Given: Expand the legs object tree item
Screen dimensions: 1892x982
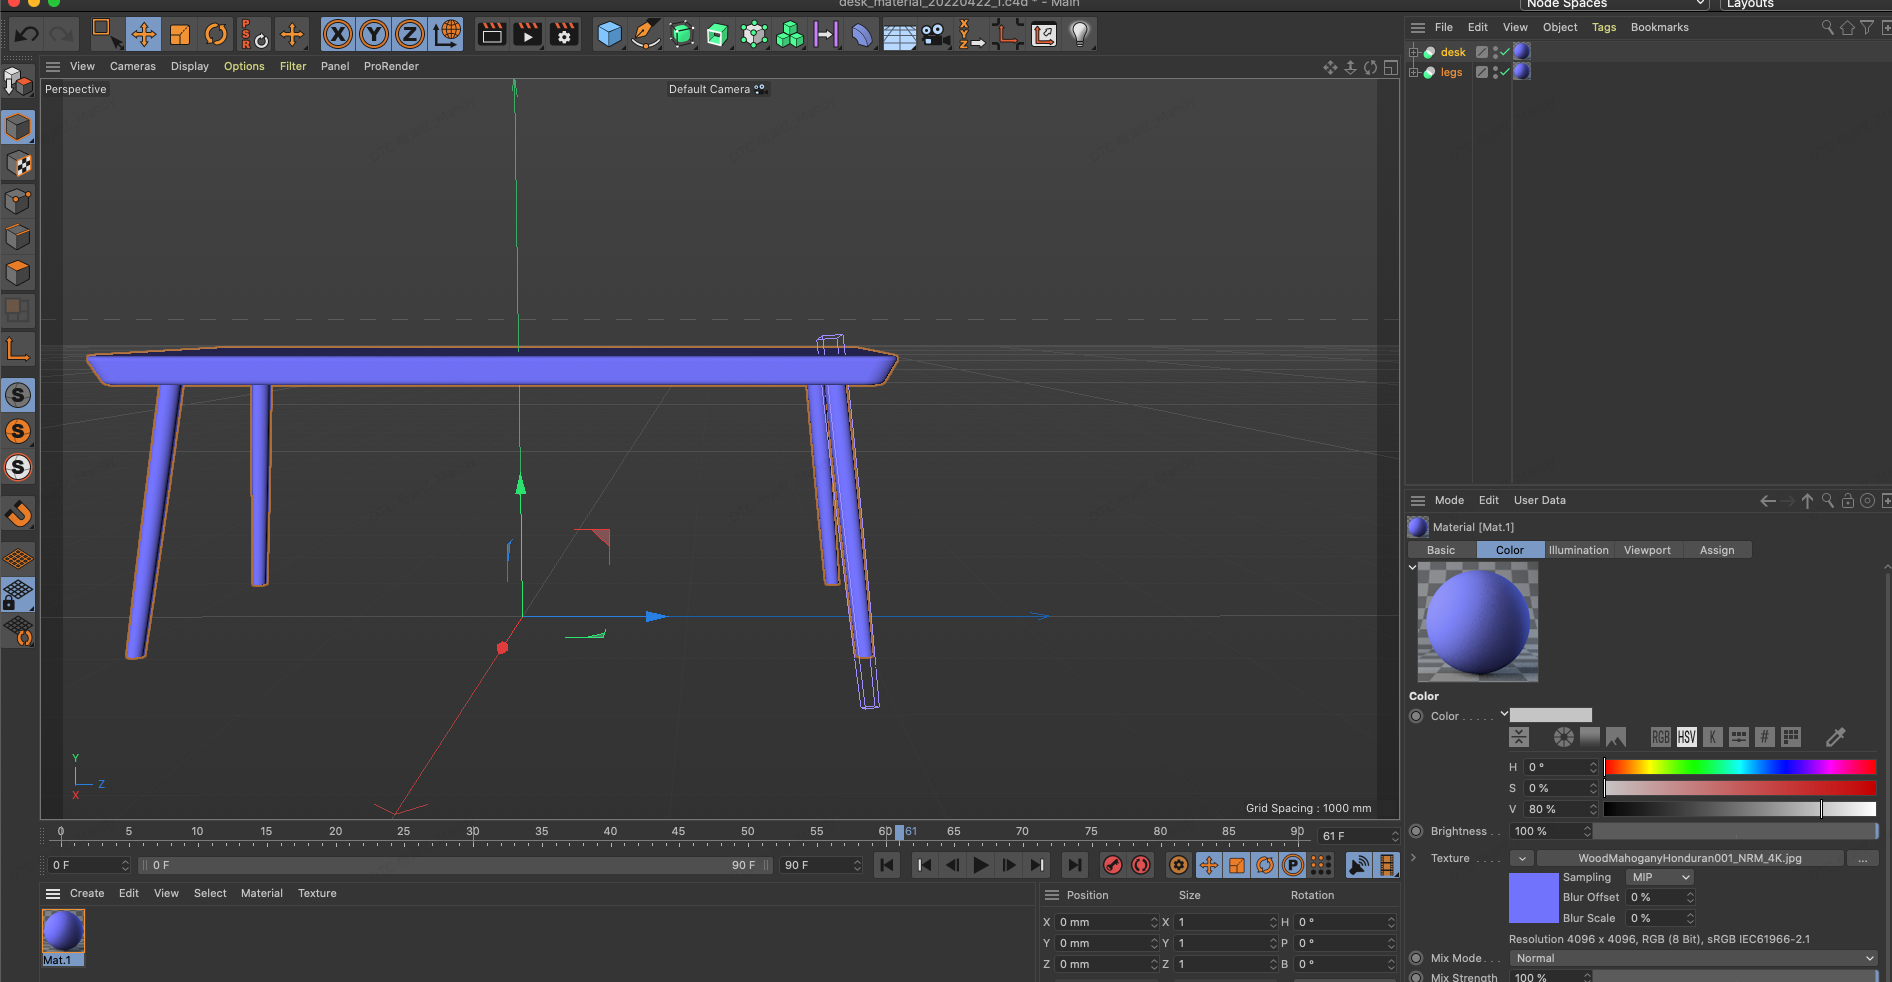Looking at the screenshot, I should pos(1414,72).
